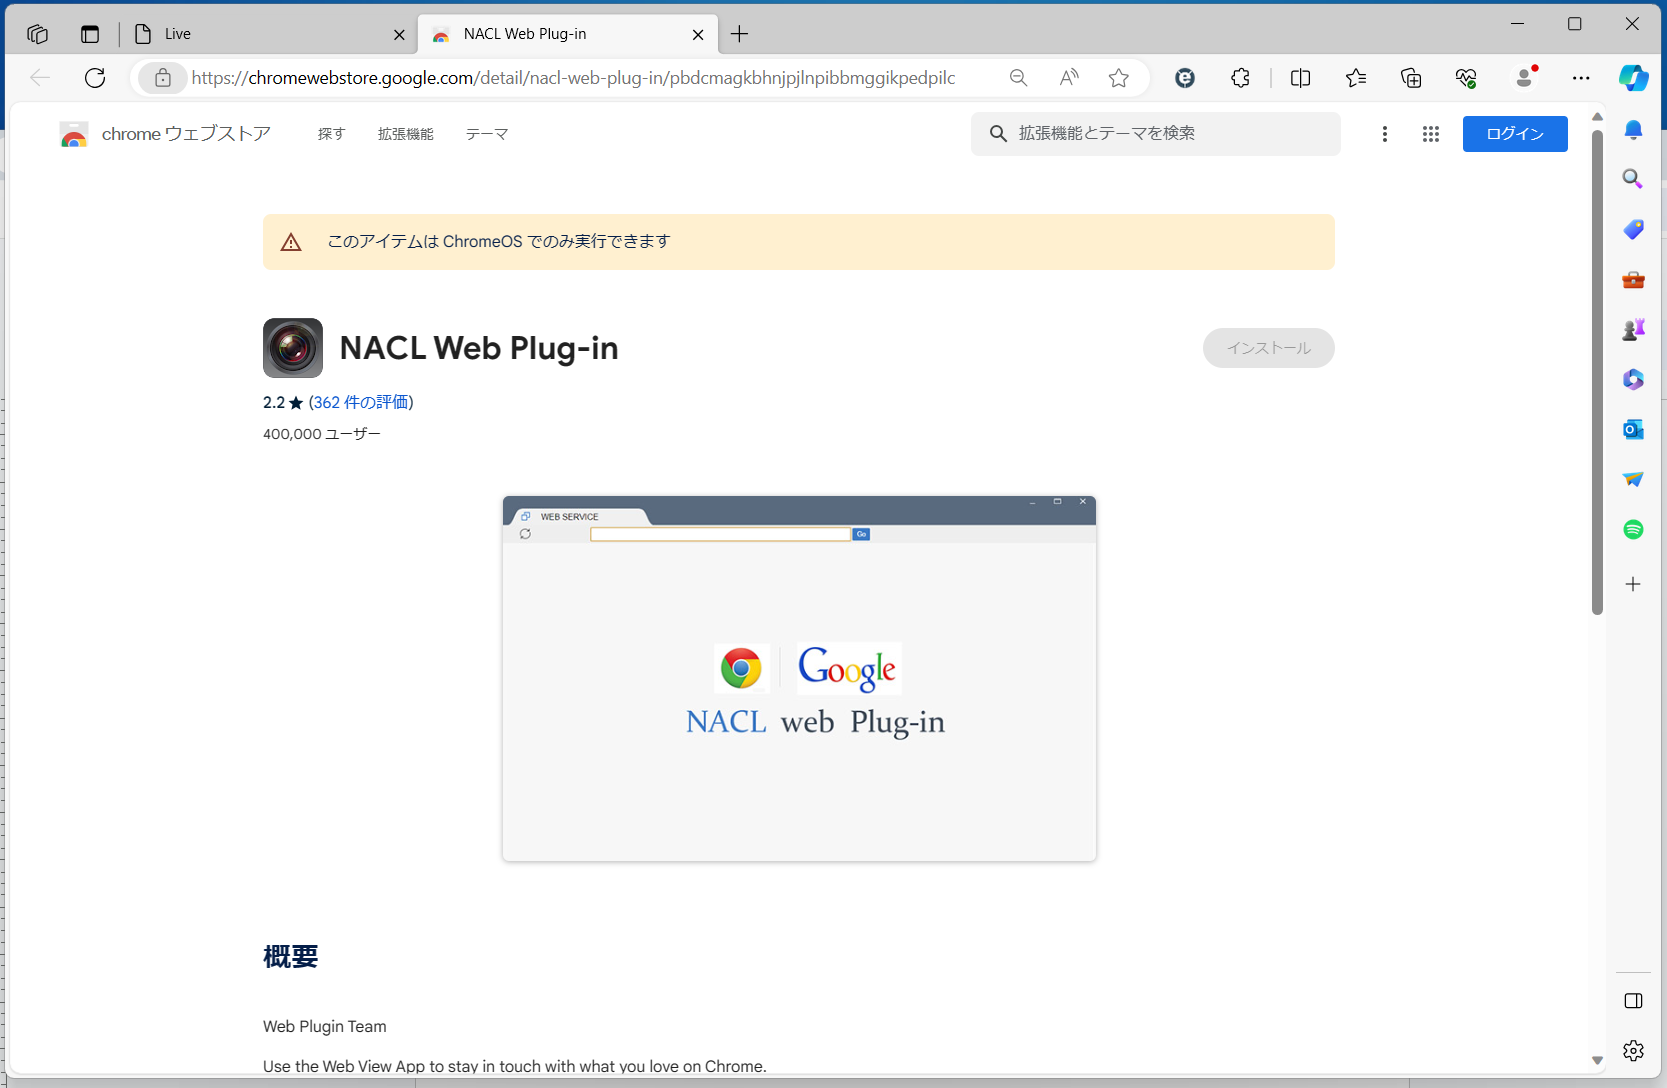Open the sidebar Tools briefcase icon
Viewport: 1667px width, 1088px height.
pos(1633,279)
